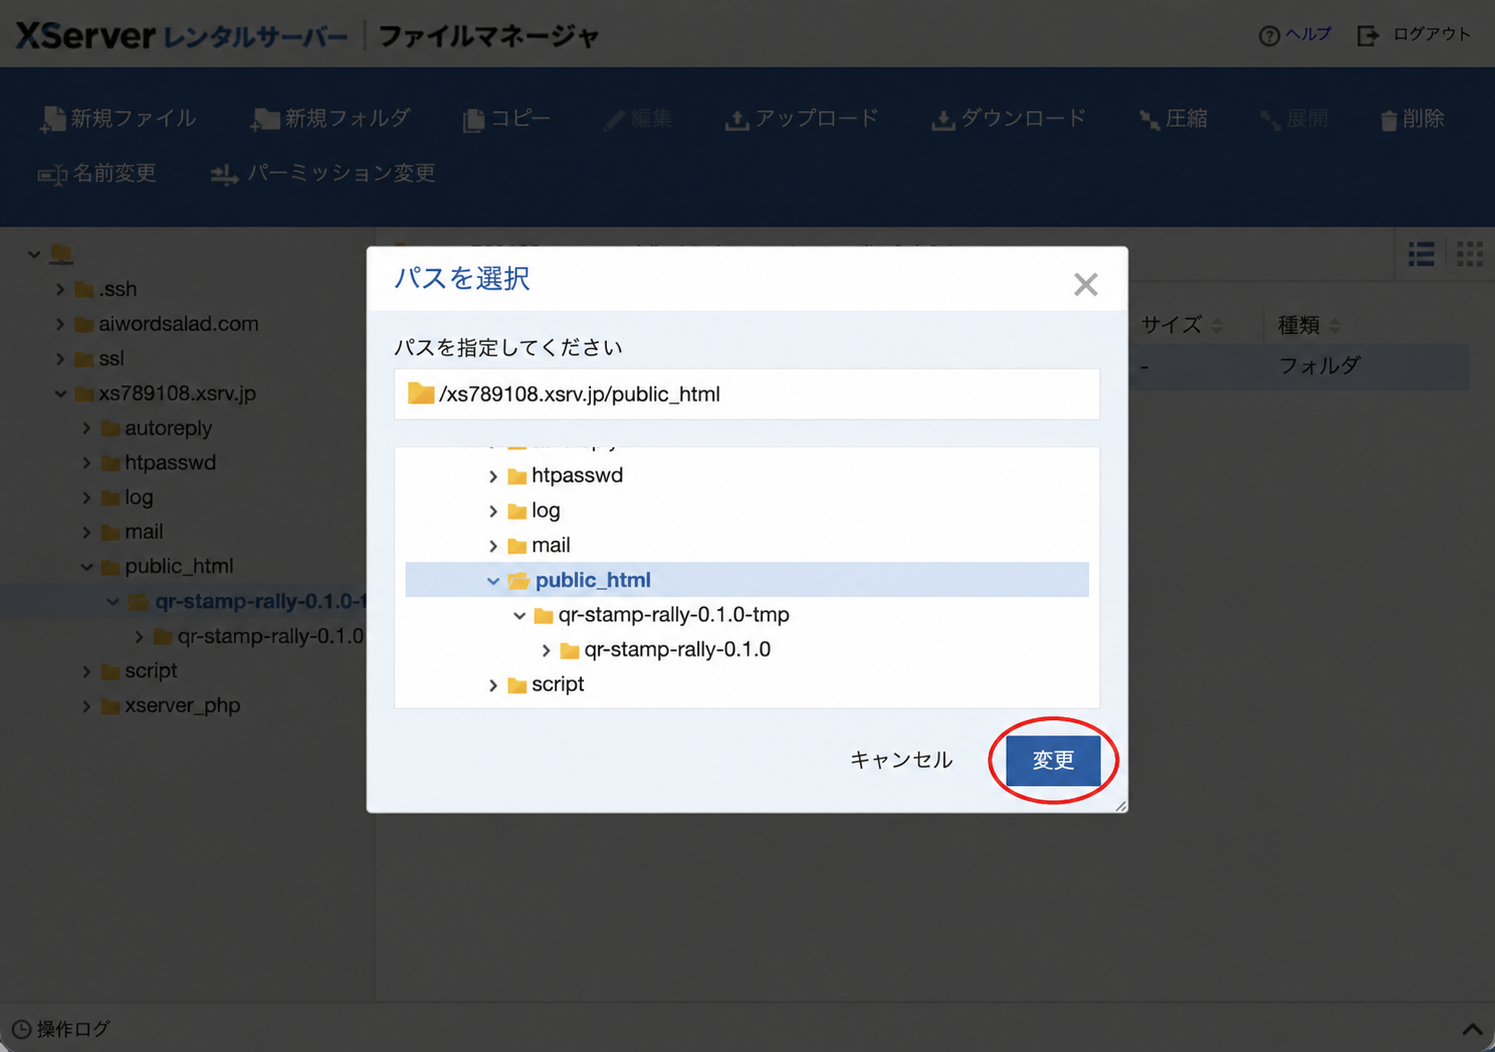Click the 圧縮 (compress) toolbar button

1174,119
